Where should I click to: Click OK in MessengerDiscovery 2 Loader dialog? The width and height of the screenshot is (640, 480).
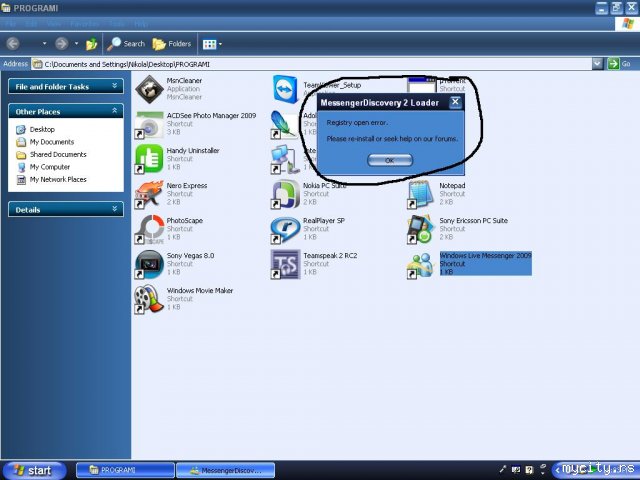click(390, 160)
